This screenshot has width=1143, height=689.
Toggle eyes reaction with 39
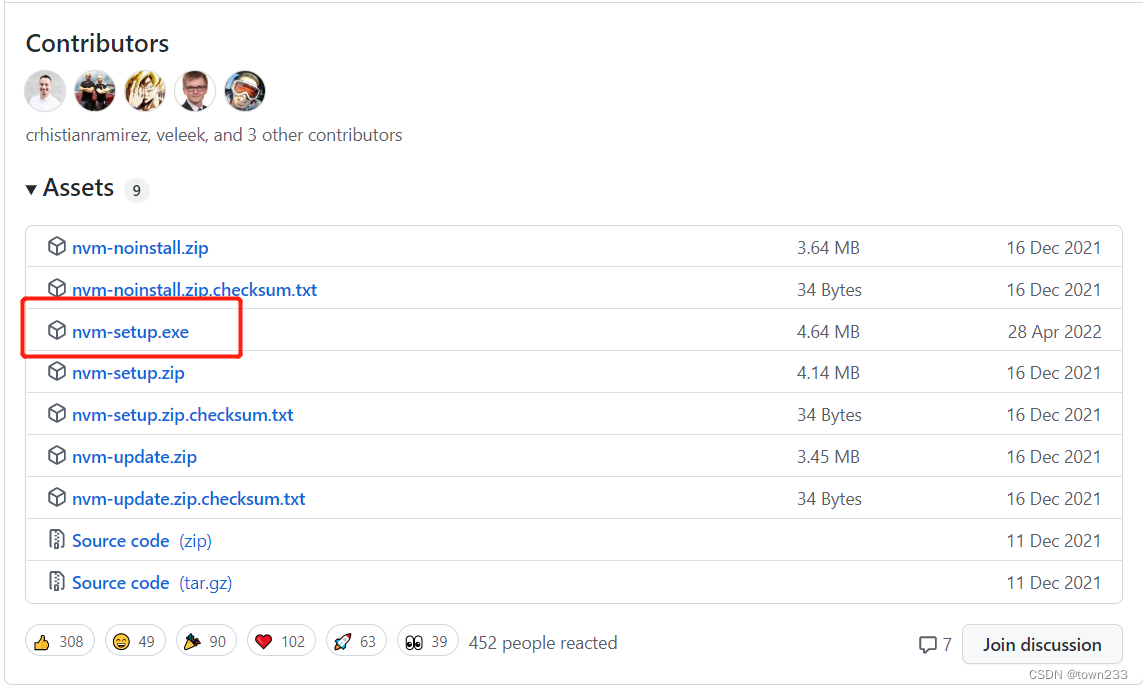tap(427, 642)
